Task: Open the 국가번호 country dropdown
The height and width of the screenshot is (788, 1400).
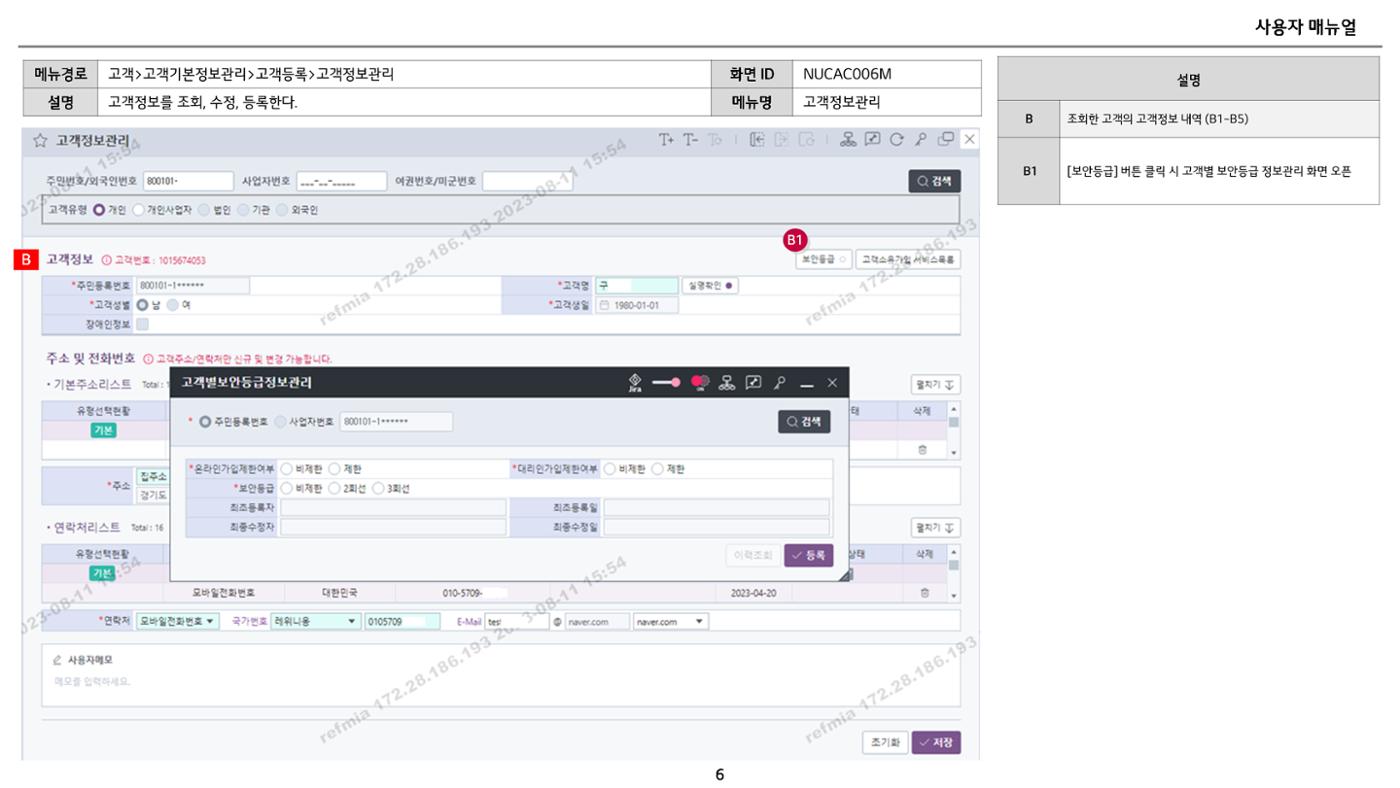Action: coord(316,621)
